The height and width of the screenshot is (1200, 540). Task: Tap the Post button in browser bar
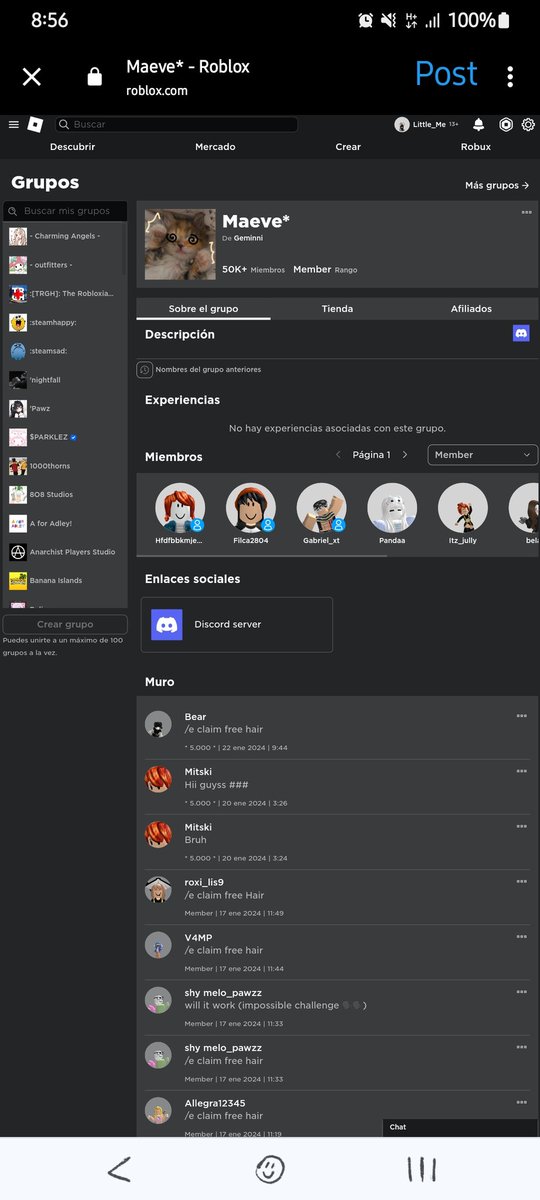446,74
